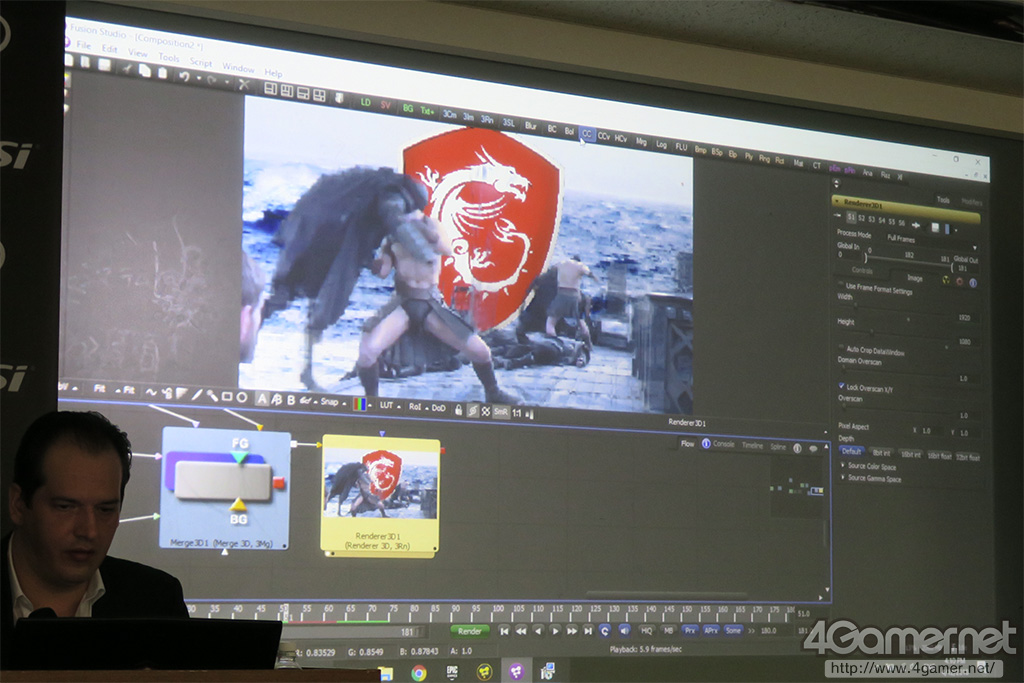Add Color Curves via CCv button

(603, 136)
